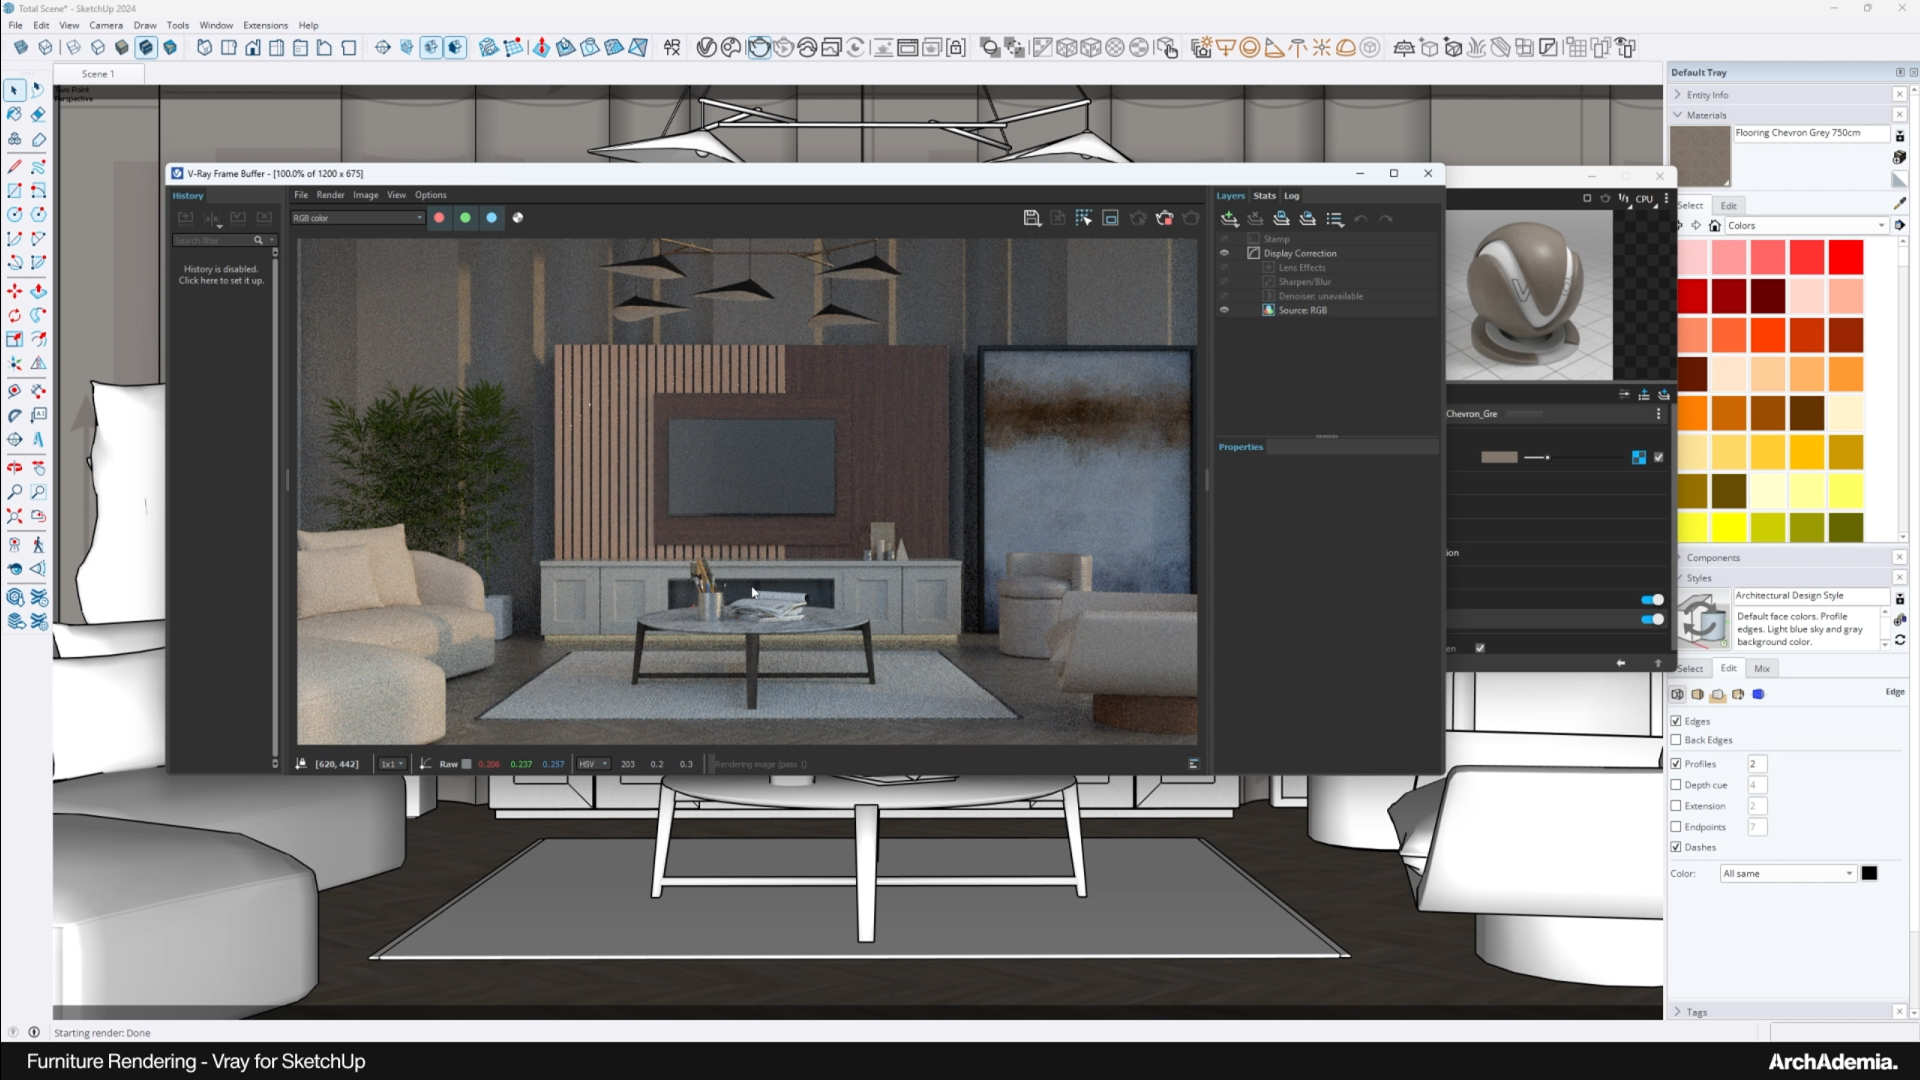
Task: Turn on the Depth cue checkbox
Action: (x=1676, y=785)
